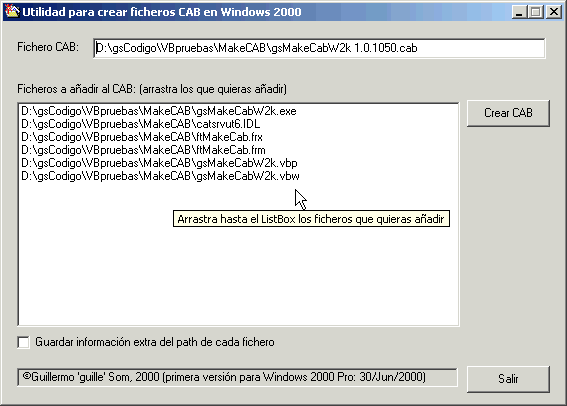Maximize the Utilidad para crear ficheros window
Screen dimensions: 567x406
[x=536, y=12]
